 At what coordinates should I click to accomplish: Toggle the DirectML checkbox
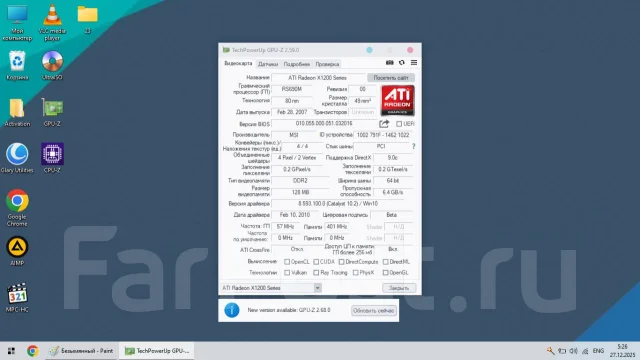(385, 262)
